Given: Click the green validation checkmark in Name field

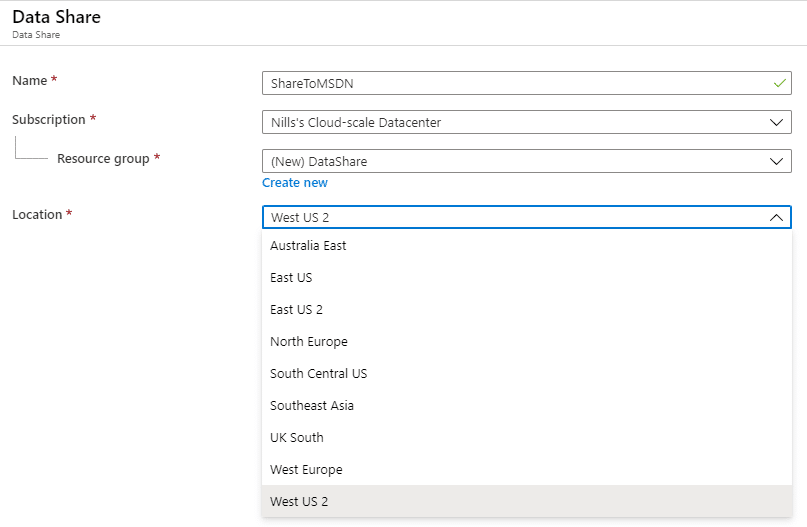Looking at the screenshot, I should pyautogui.click(x=779, y=83).
